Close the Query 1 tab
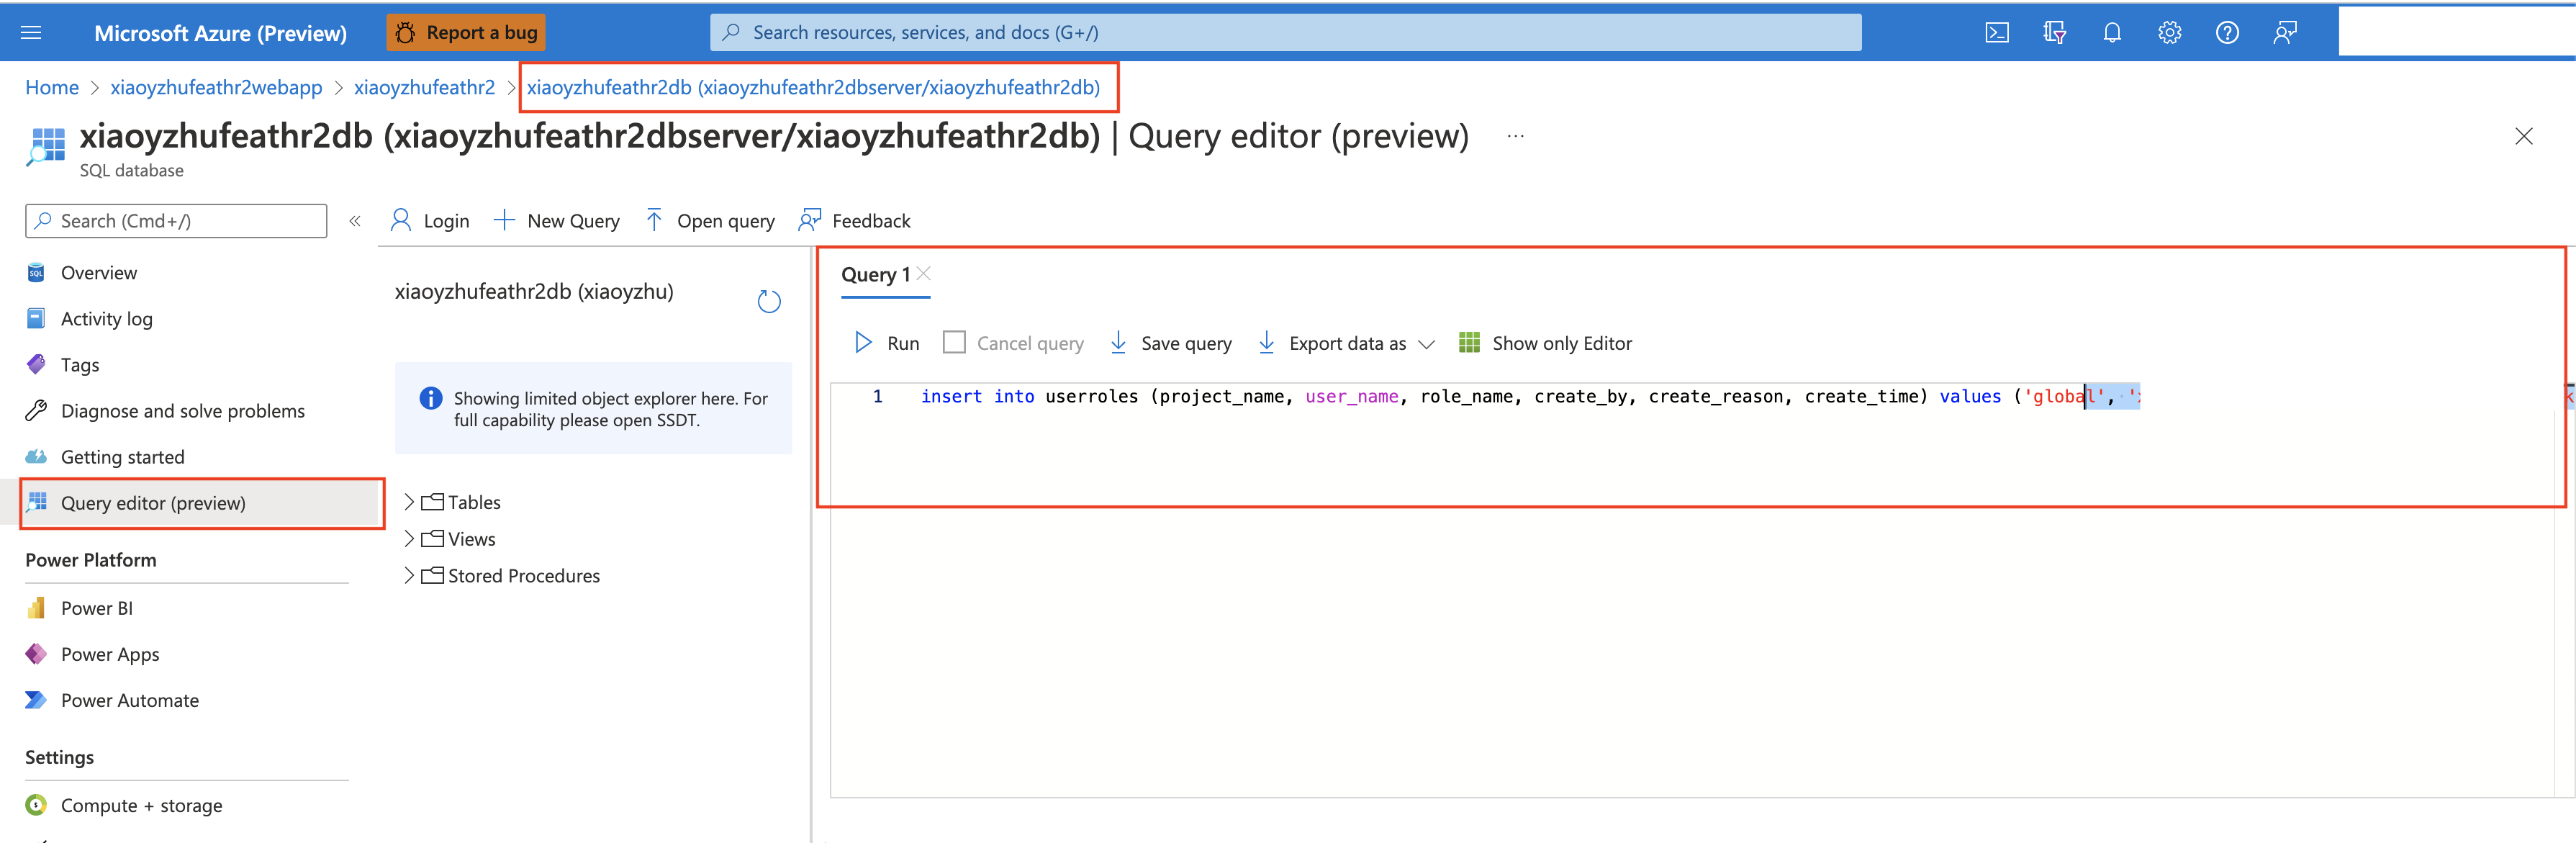The height and width of the screenshot is (843, 2576). click(923, 273)
